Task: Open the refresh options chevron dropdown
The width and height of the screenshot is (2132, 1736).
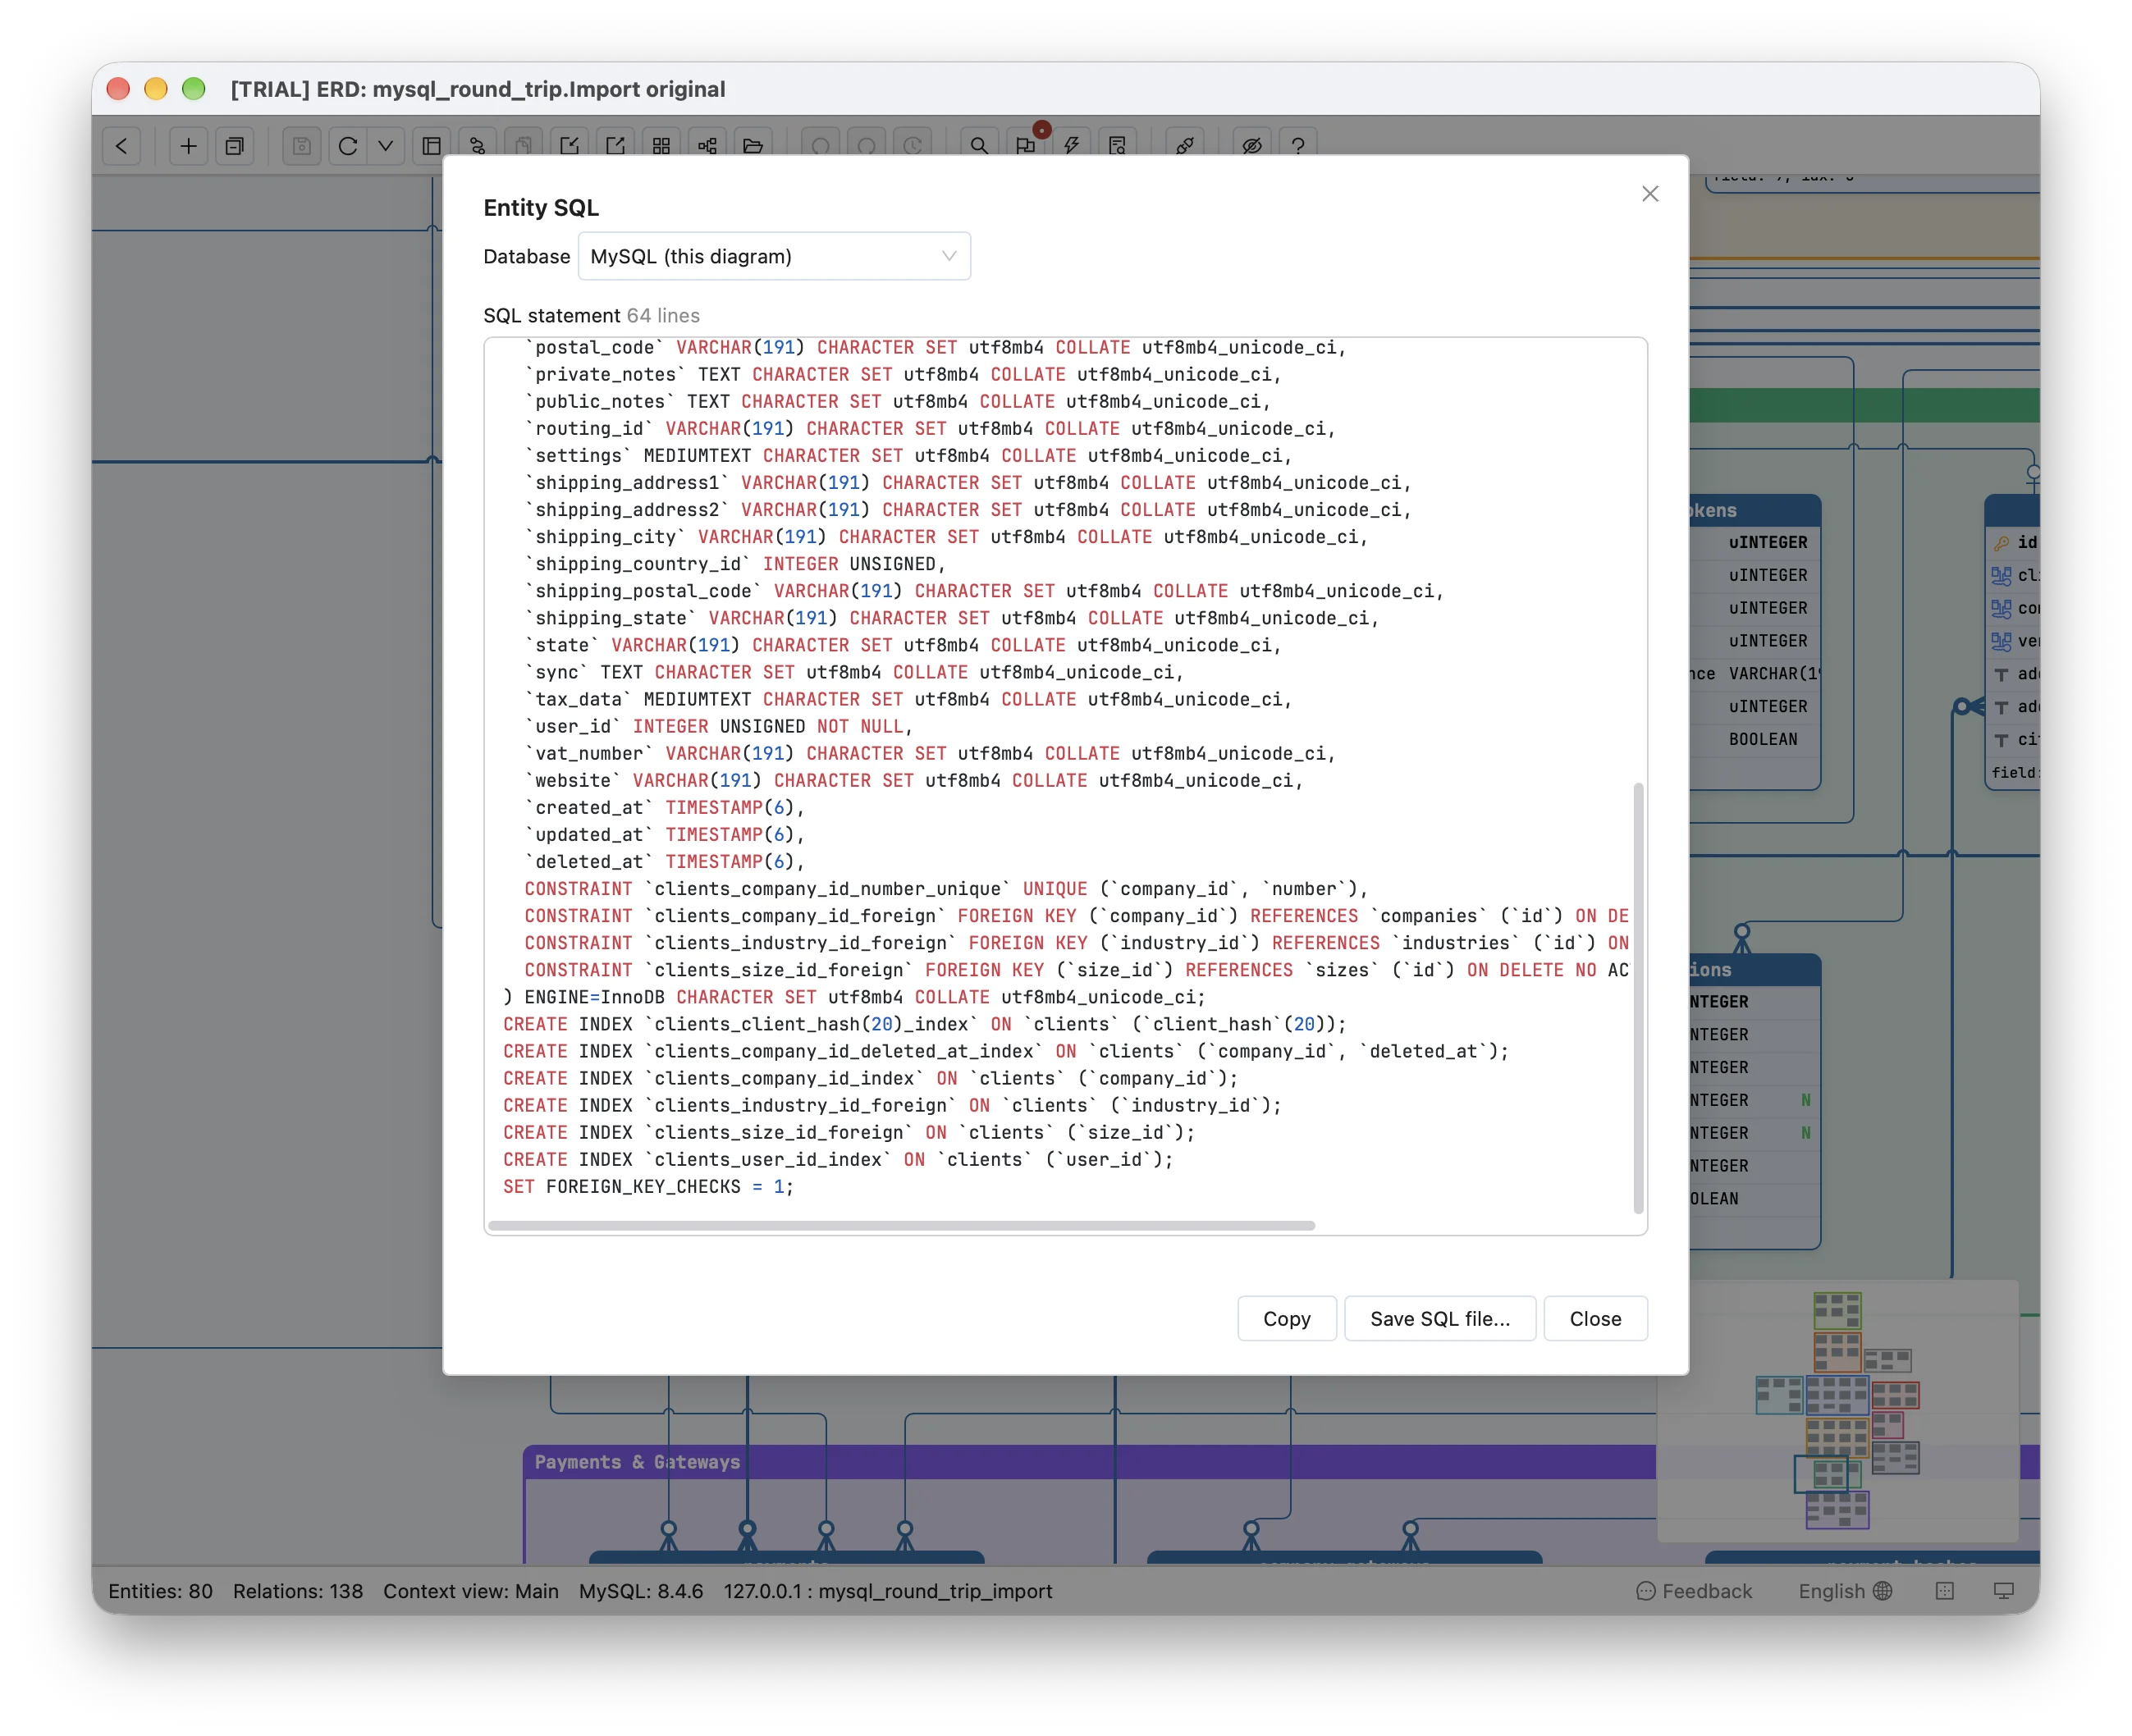Action: click(x=385, y=146)
